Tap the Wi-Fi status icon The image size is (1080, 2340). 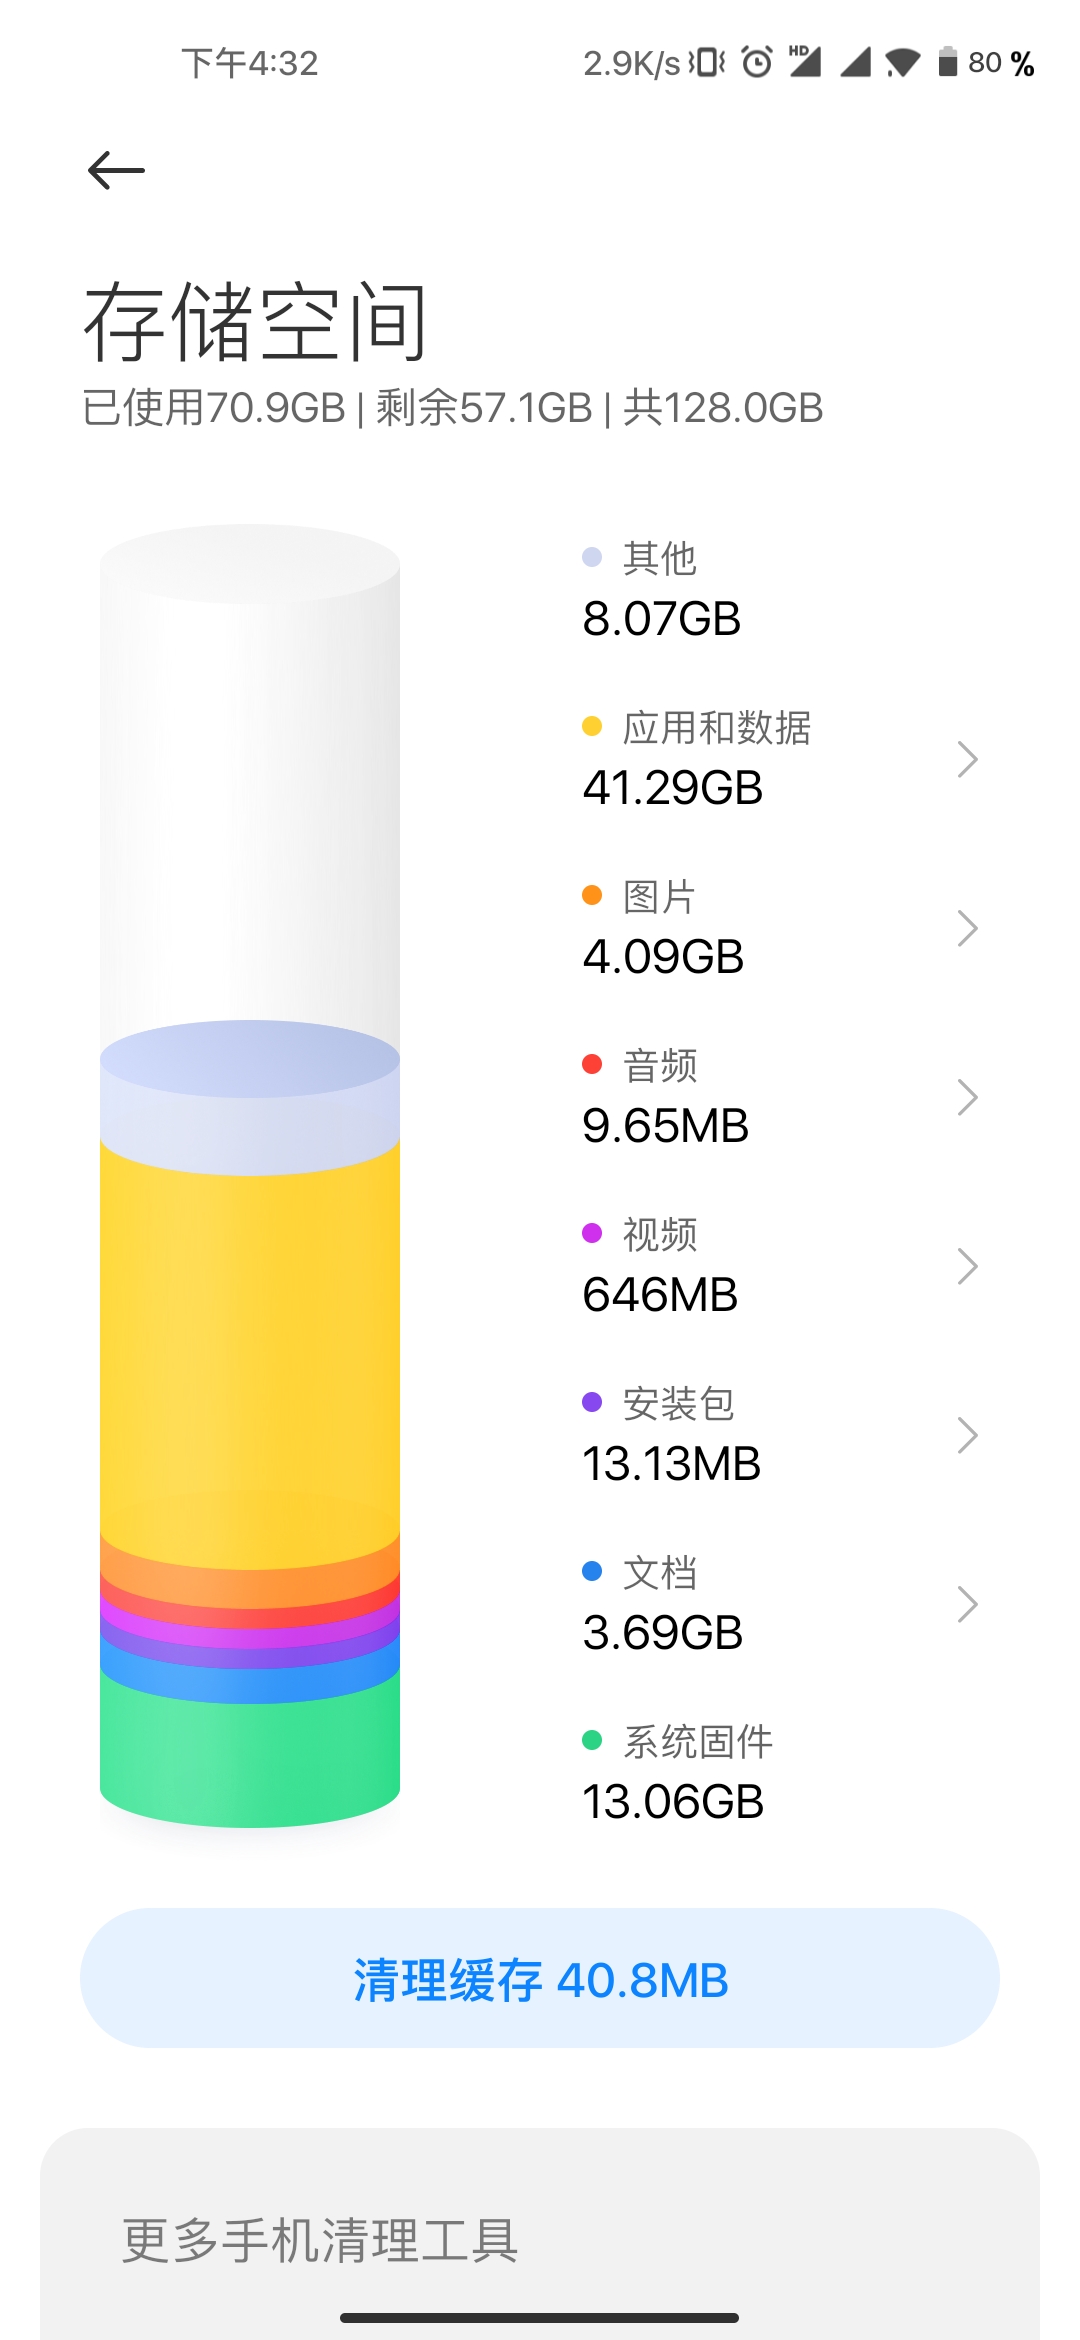(902, 63)
